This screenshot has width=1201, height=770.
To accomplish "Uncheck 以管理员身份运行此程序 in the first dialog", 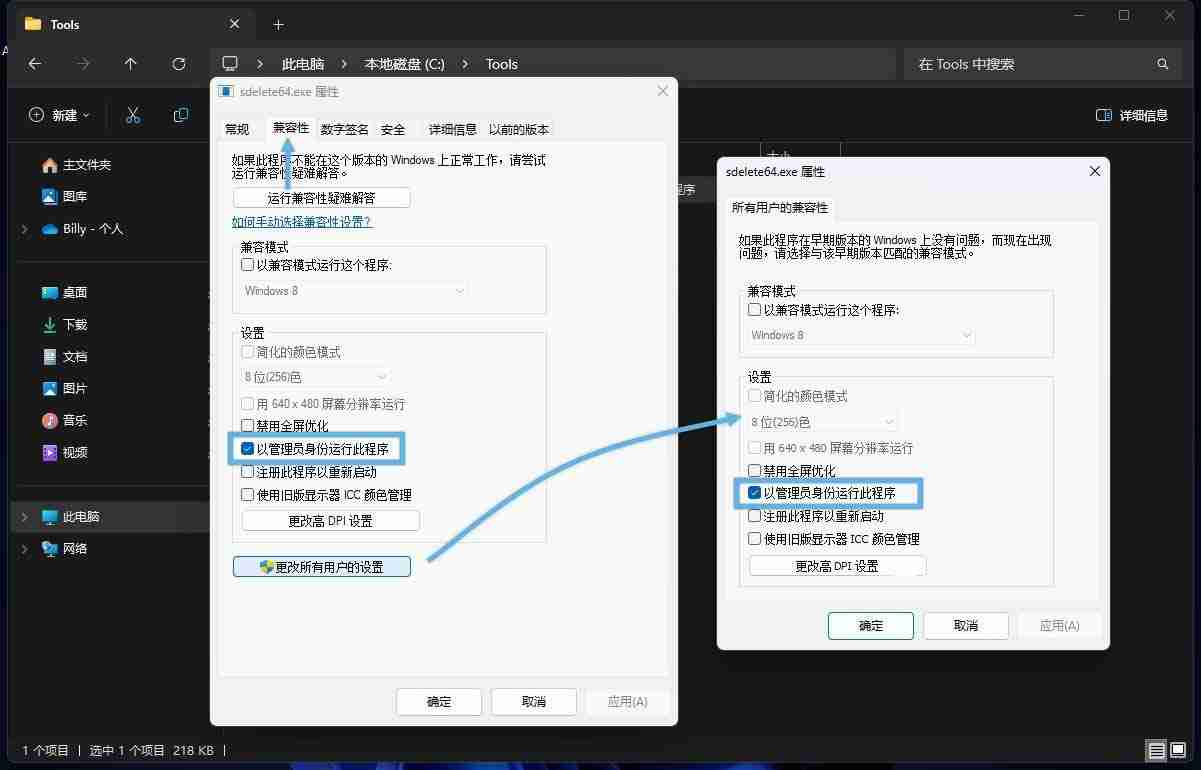I will 247,448.
